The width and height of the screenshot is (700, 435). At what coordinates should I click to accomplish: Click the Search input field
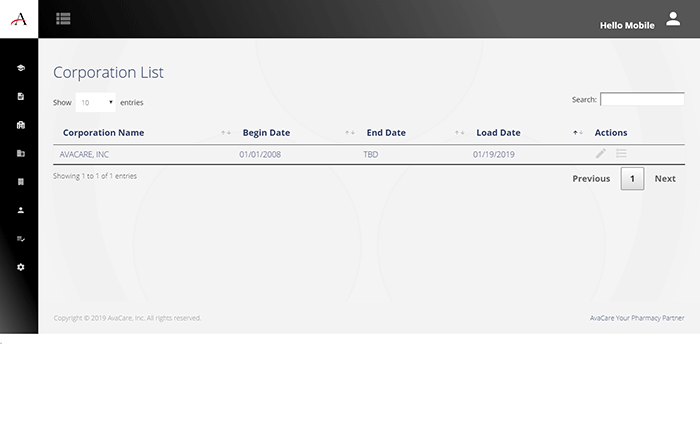[x=642, y=99]
